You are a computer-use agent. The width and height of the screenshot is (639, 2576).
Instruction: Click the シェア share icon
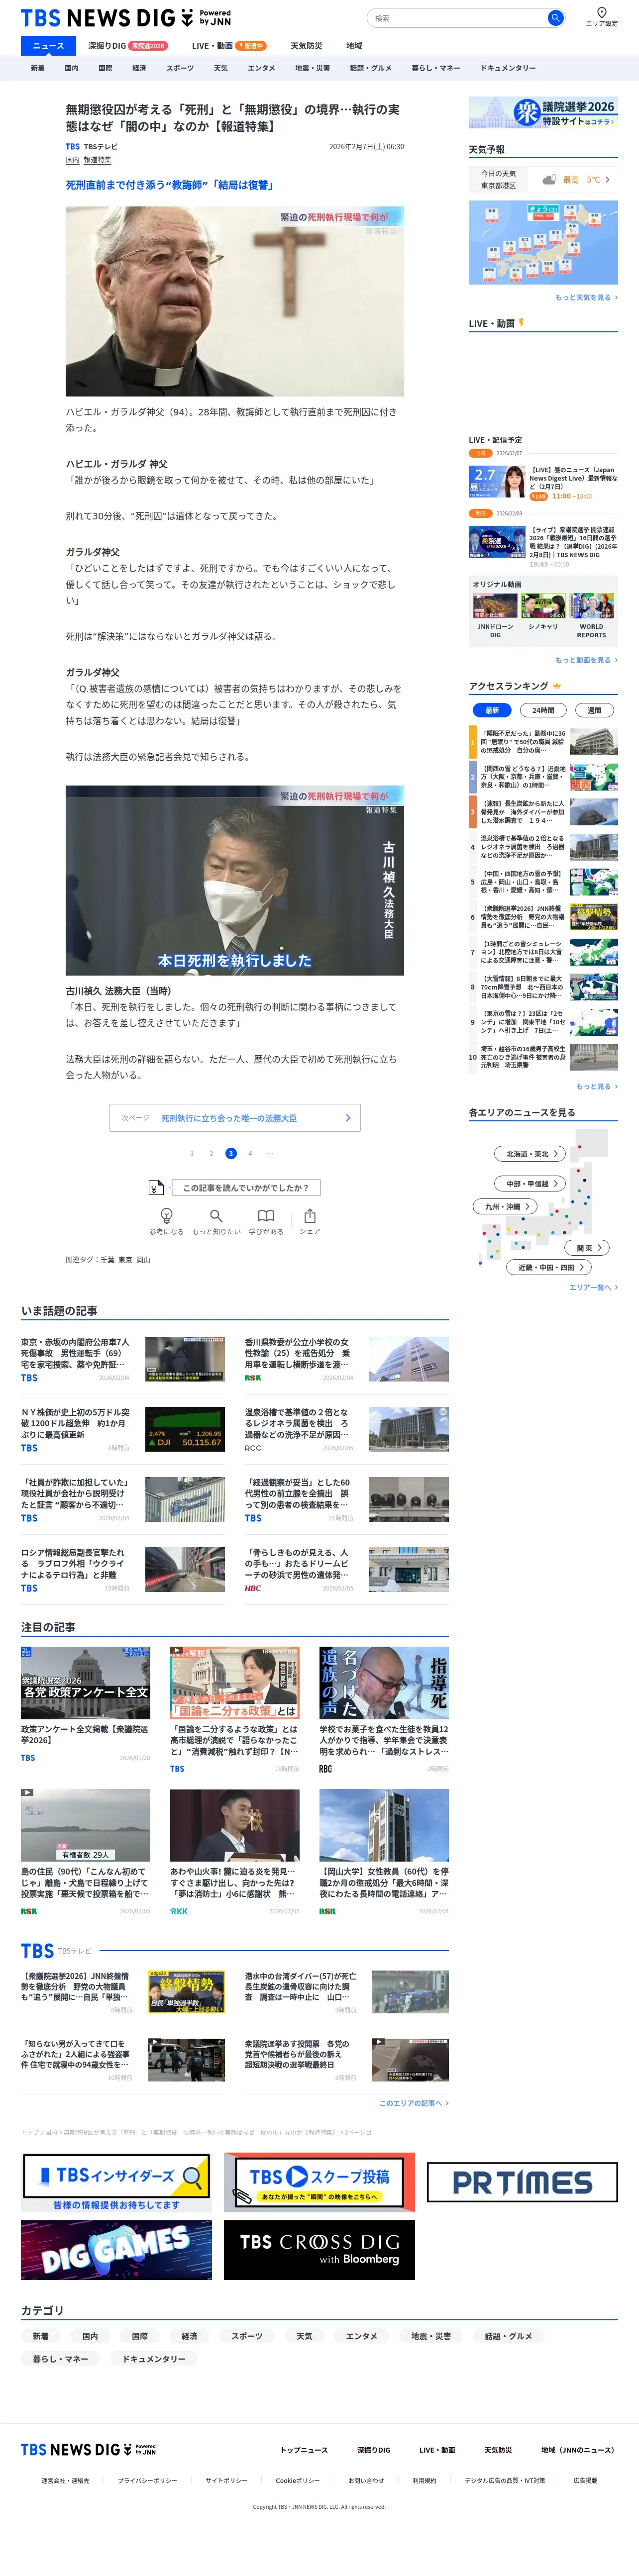[x=310, y=1215]
